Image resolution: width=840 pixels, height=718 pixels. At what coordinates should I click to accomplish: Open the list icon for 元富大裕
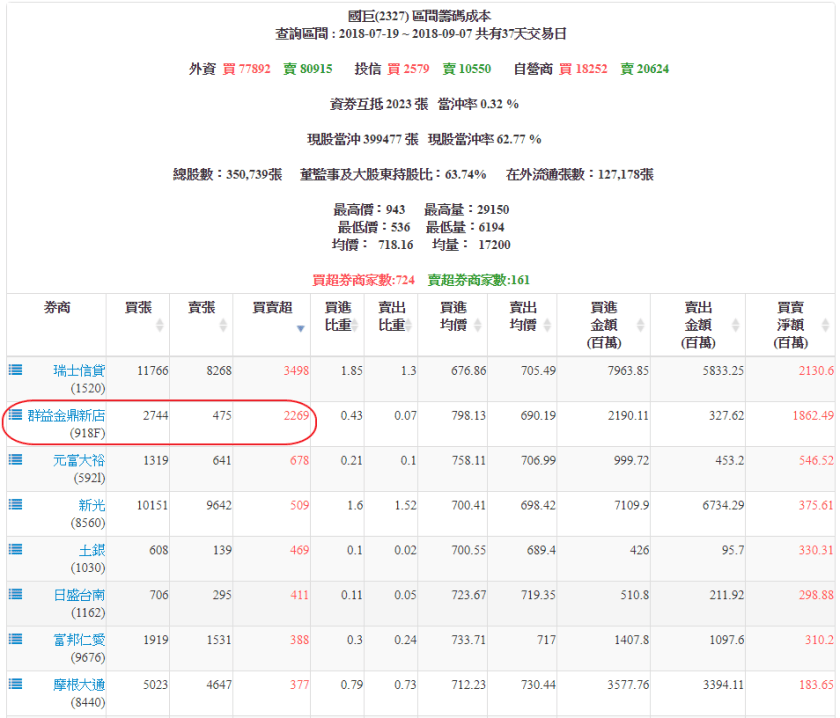click(x=15, y=459)
